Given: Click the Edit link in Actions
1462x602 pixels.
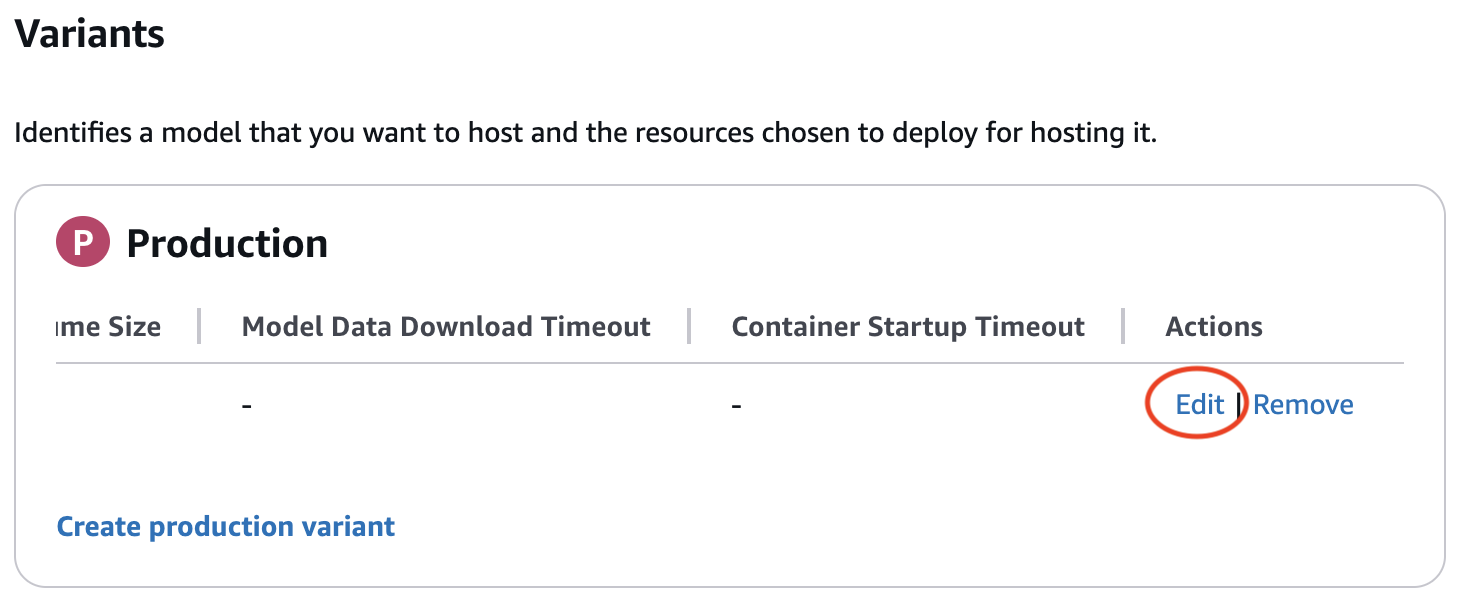Looking at the screenshot, I should pyautogui.click(x=1199, y=404).
